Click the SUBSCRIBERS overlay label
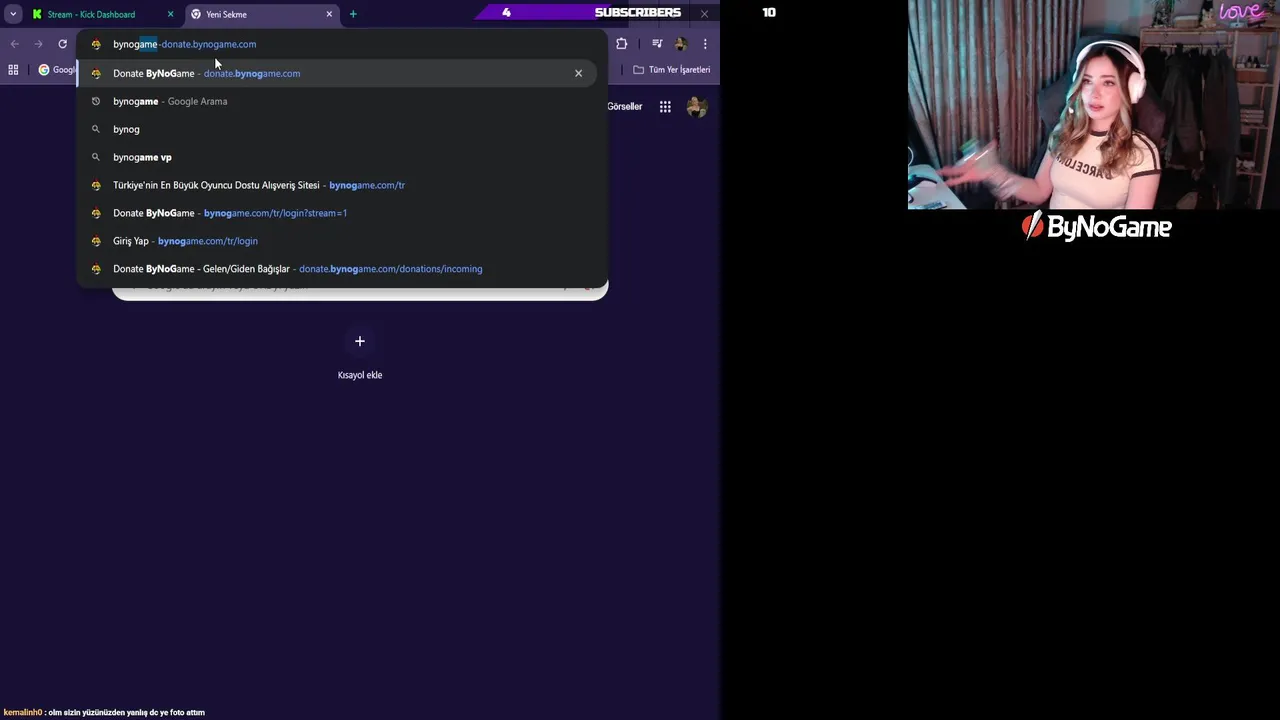The image size is (1280, 720). 638,12
